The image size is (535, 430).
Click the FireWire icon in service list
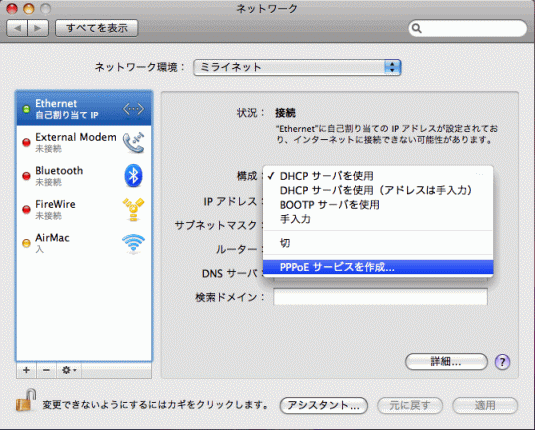tap(133, 209)
